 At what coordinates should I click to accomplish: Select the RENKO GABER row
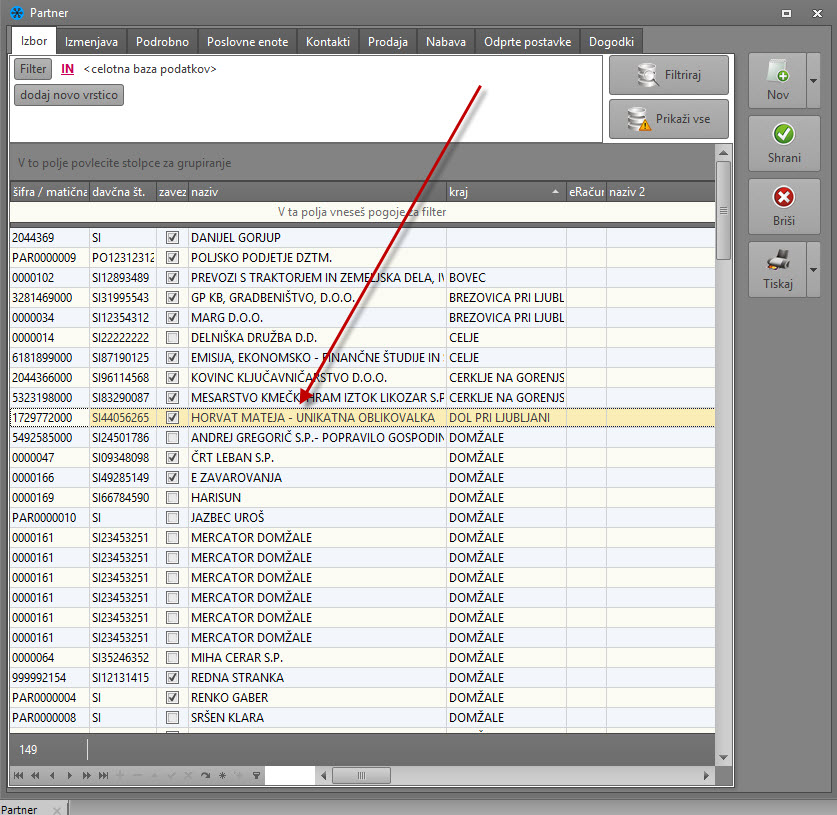coord(362,698)
